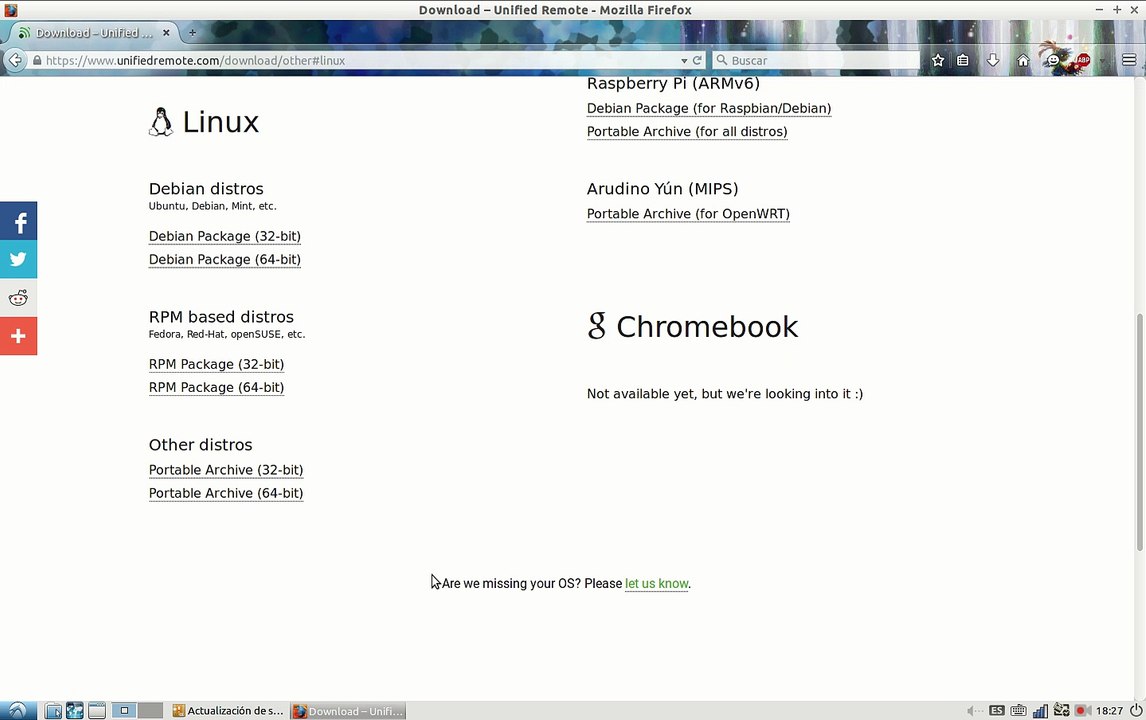Share page via Twitter sidebar icon

coord(18,259)
